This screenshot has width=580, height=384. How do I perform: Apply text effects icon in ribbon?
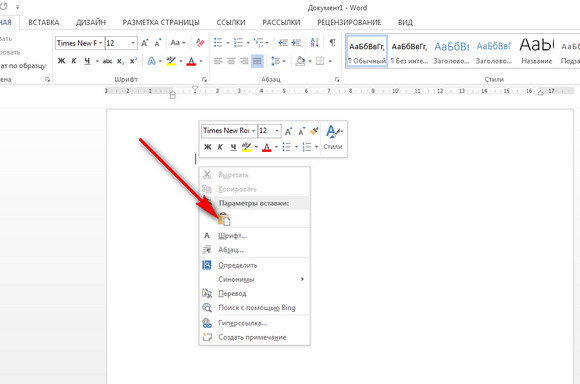tap(152, 61)
